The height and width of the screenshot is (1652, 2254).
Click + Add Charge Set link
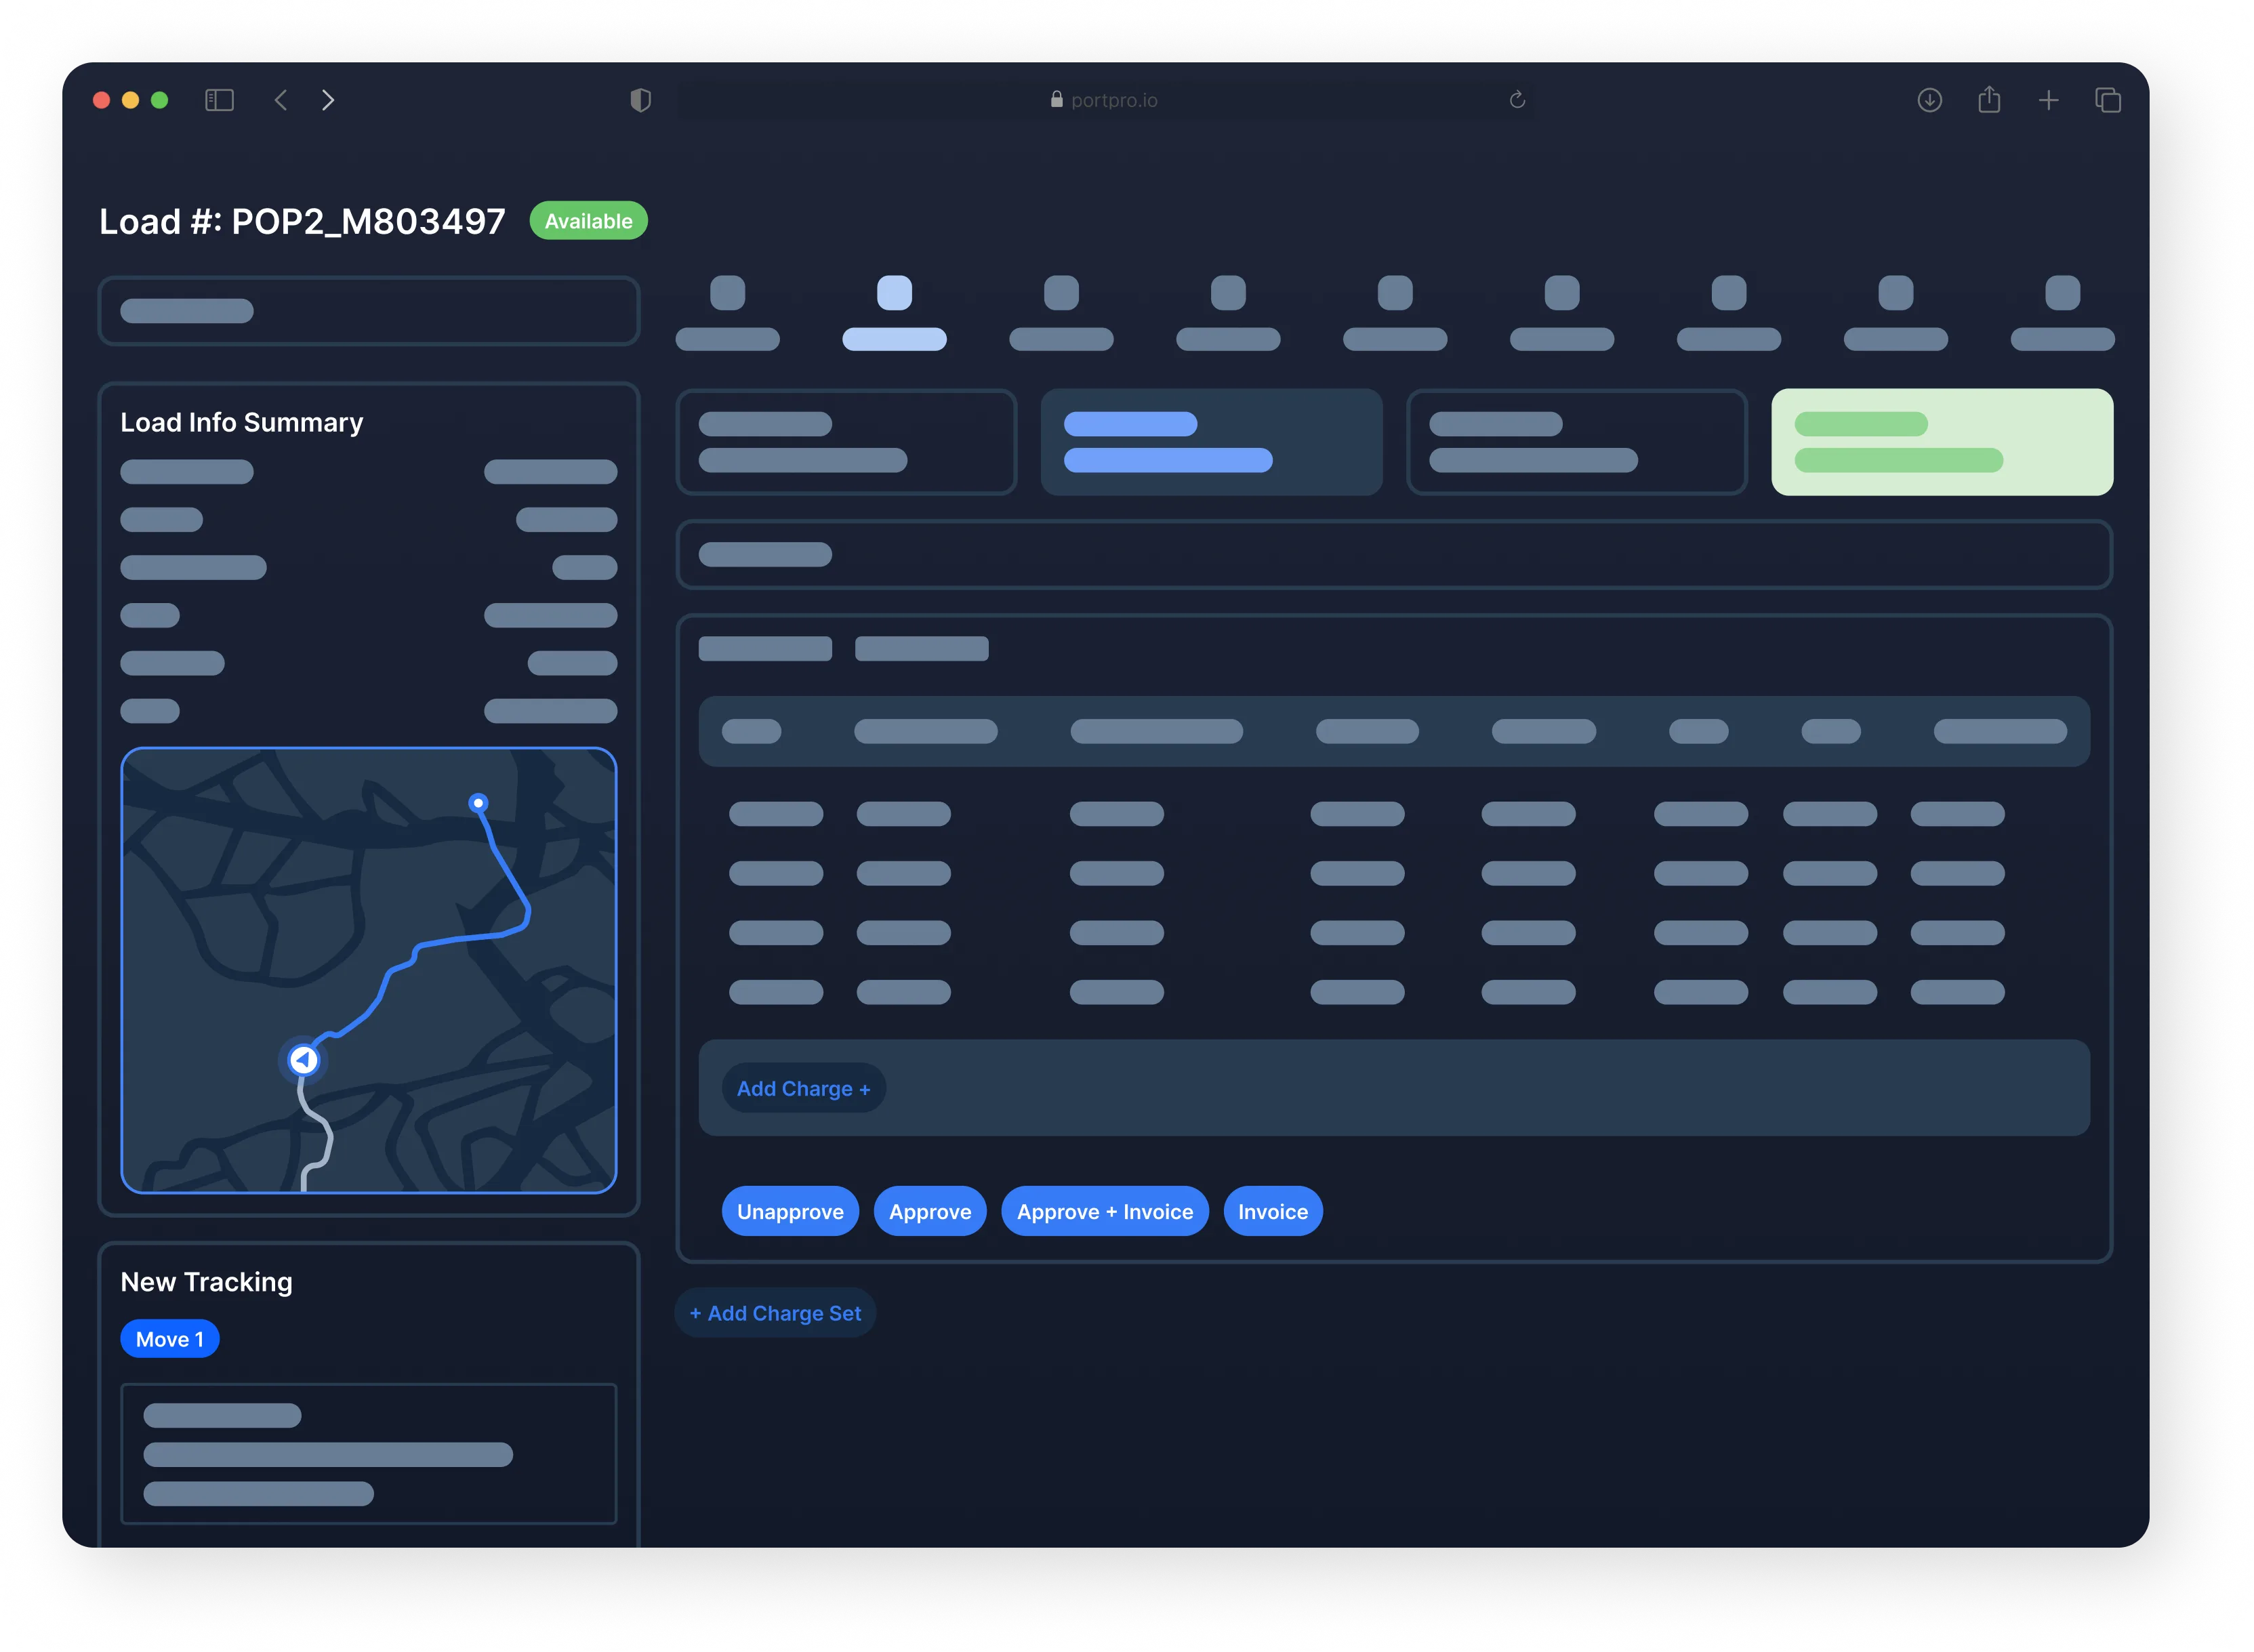click(775, 1313)
